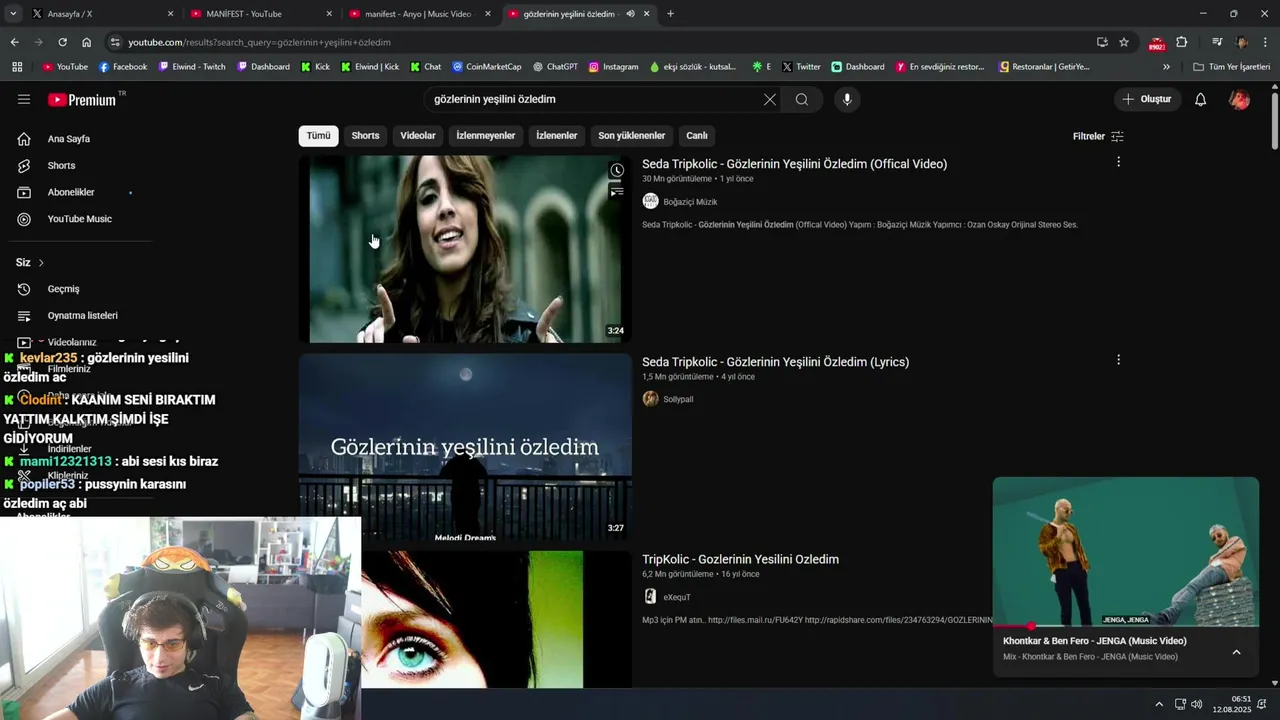This screenshot has width=1280, height=720.
Task: Select the Canlı filter chip
Action: point(697,136)
